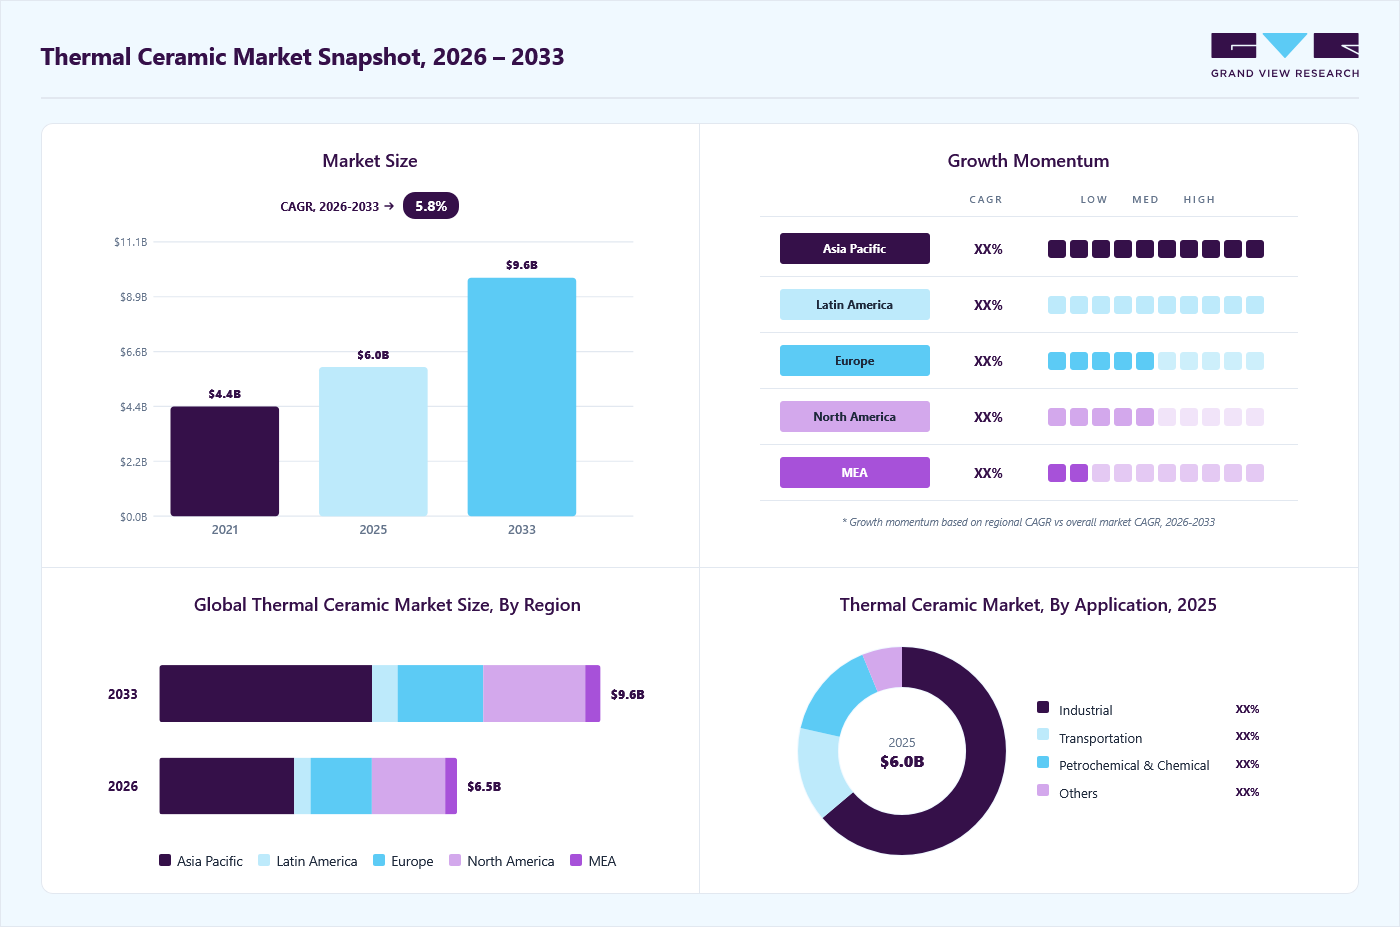Click the Europe legend swatch under region chart

coord(379,860)
